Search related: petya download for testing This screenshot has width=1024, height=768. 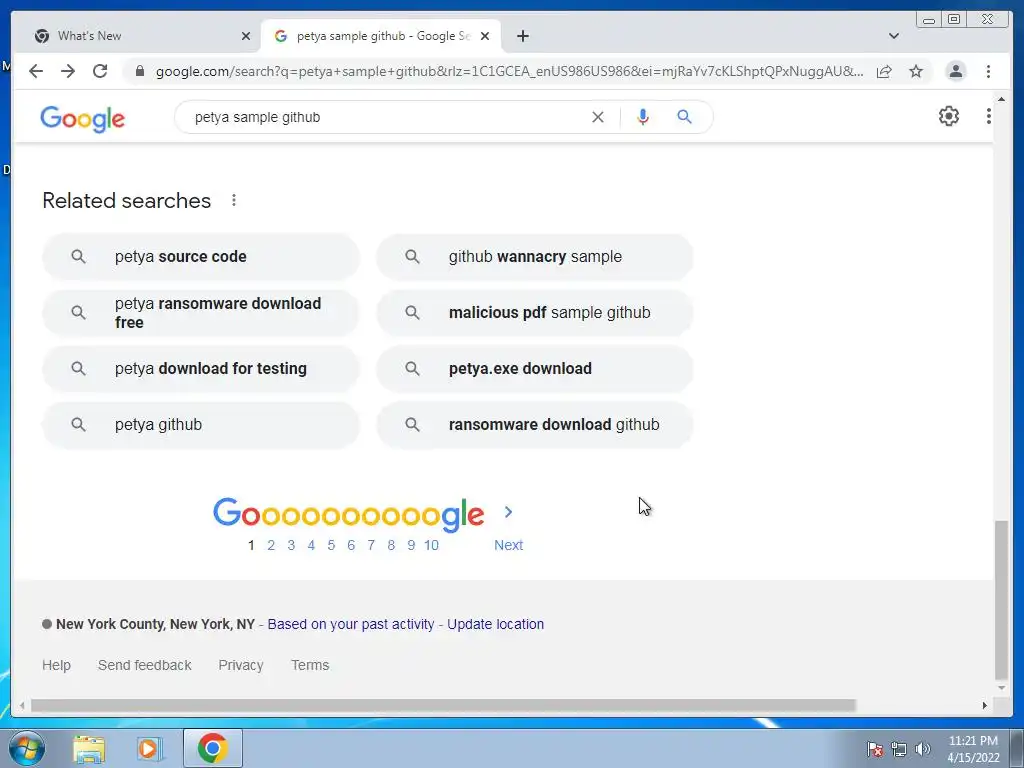[201, 368]
